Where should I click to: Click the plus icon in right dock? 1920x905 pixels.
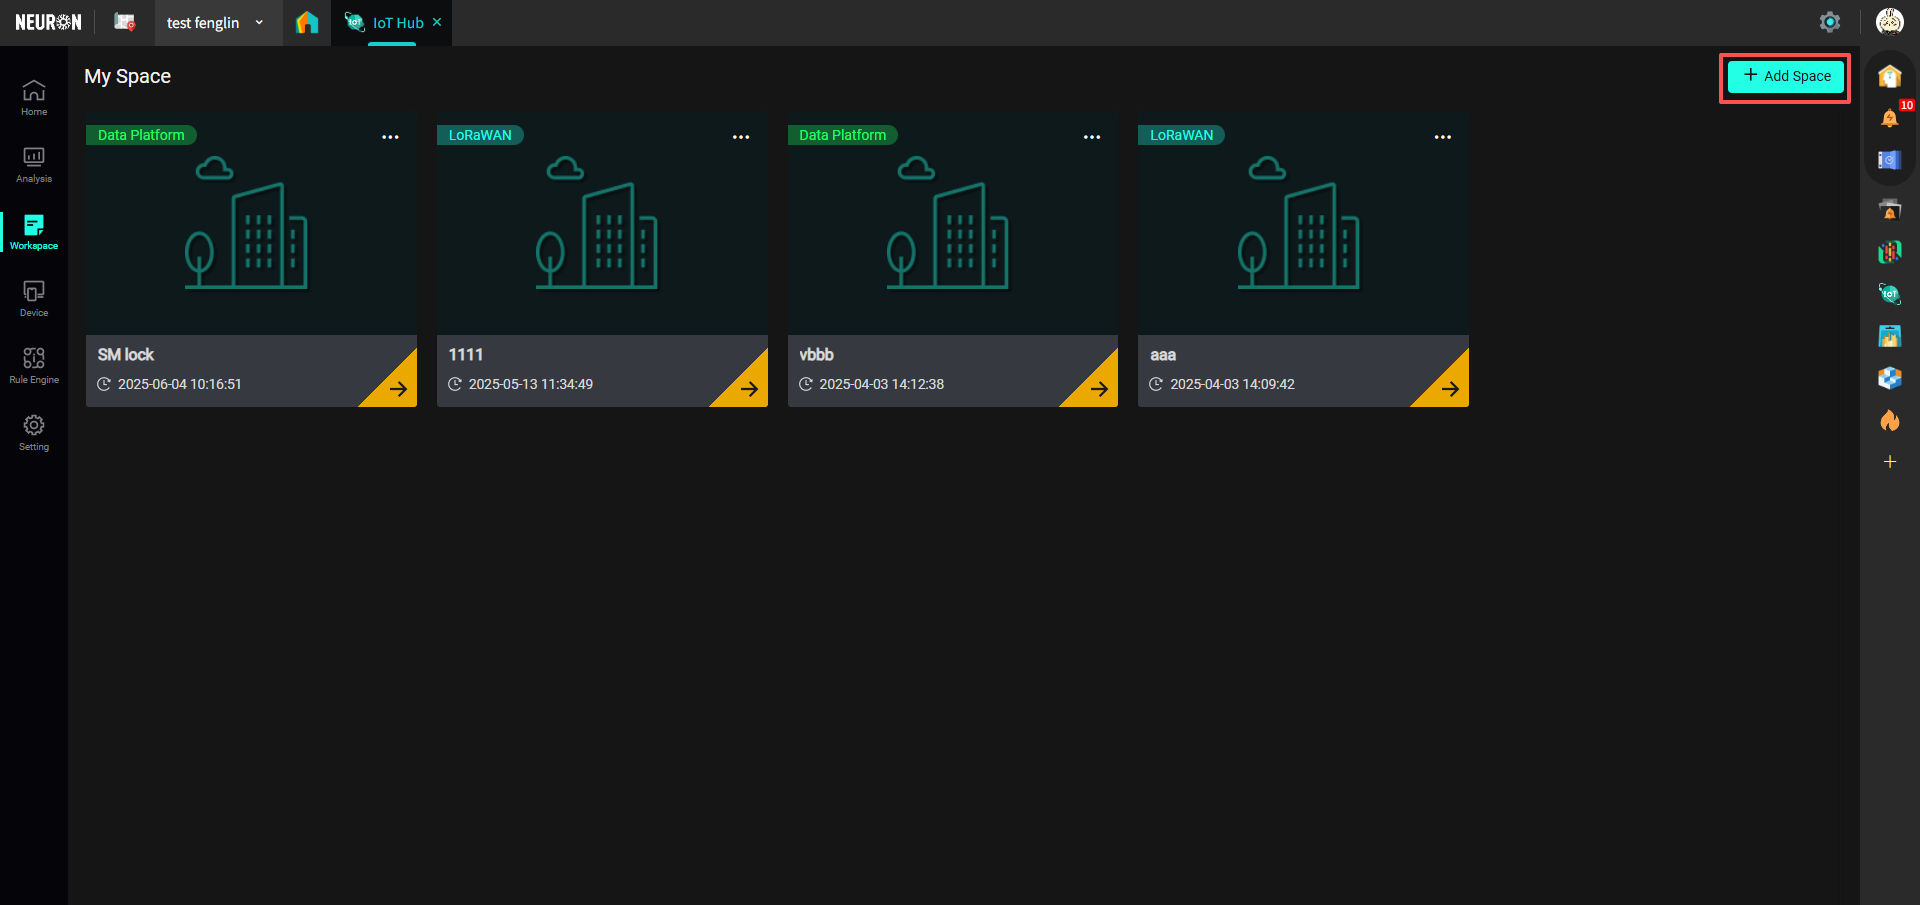coord(1889,462)
